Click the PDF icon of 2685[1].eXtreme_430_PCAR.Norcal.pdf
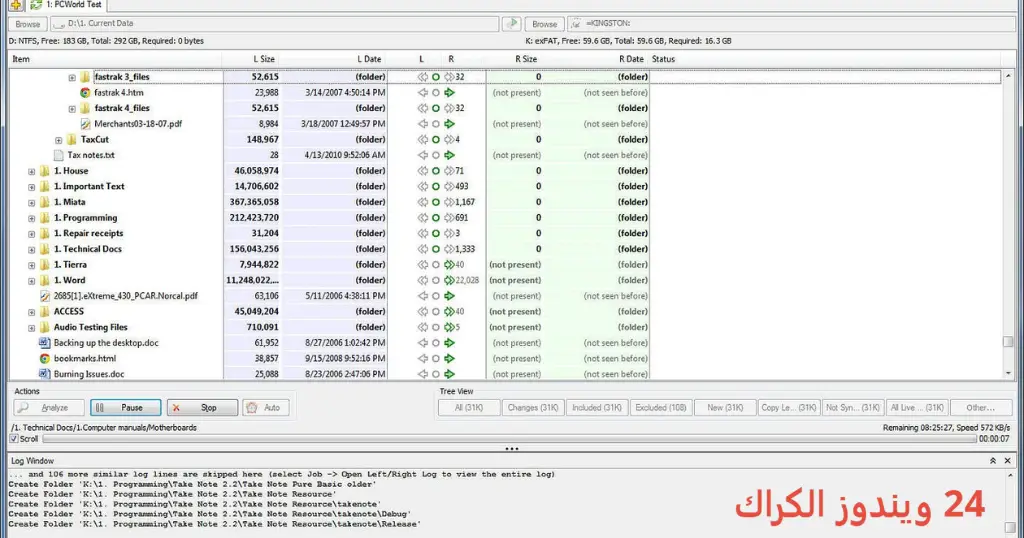This screenshot has width=1024, height=538. click(x=44, y=296)
